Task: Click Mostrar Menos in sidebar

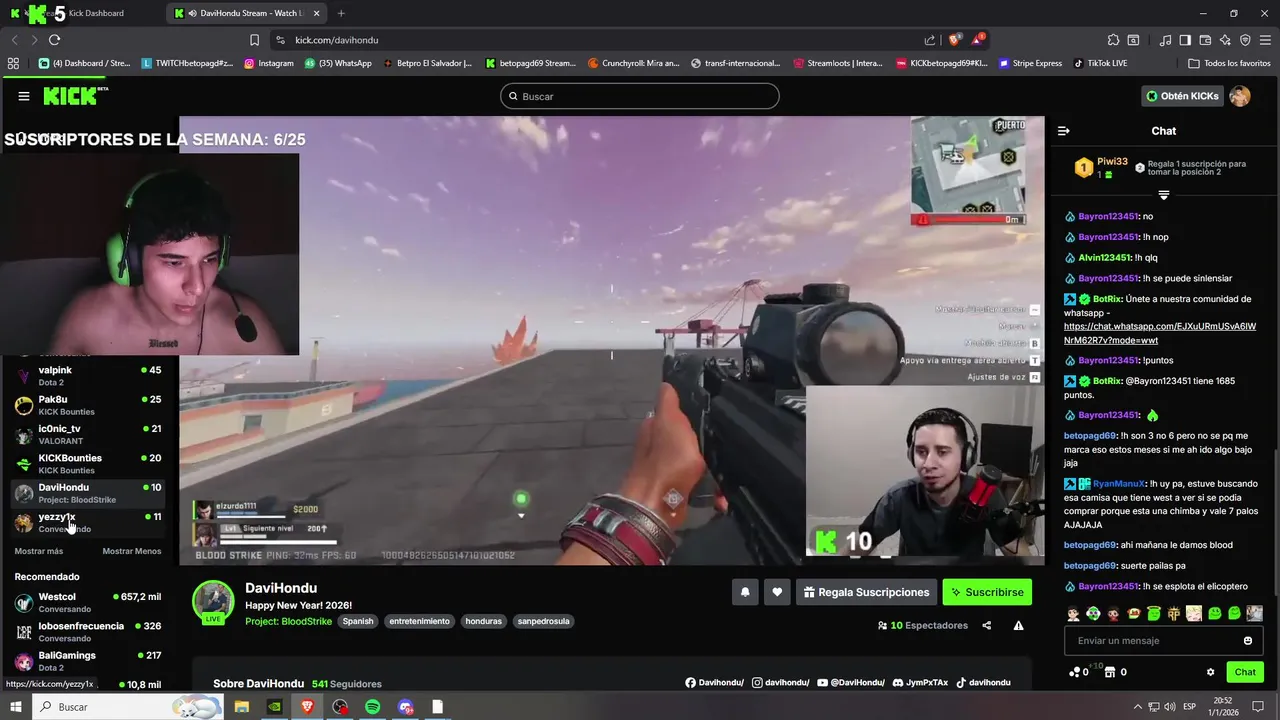Action: (x=132, y=551)
